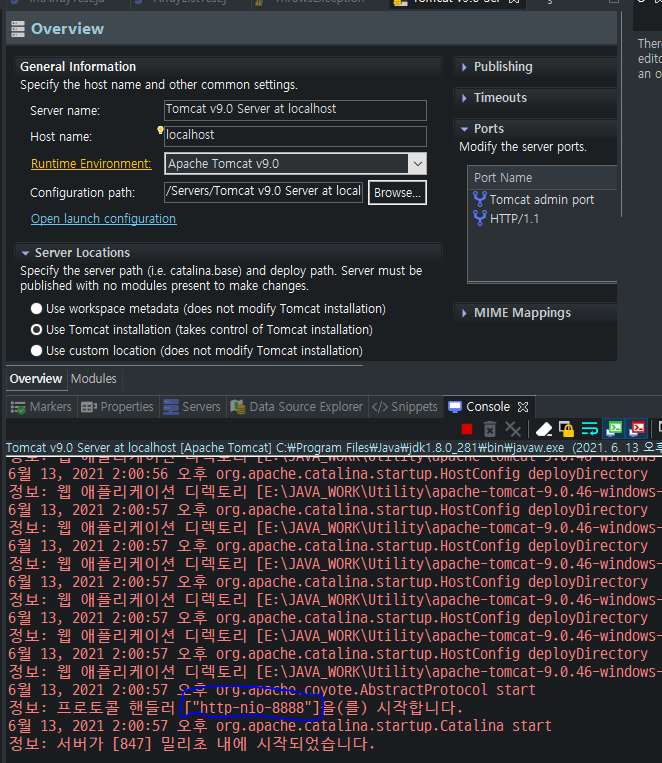
Task: Open the Data Source Explorer tab
Action: tap(296, 407)
